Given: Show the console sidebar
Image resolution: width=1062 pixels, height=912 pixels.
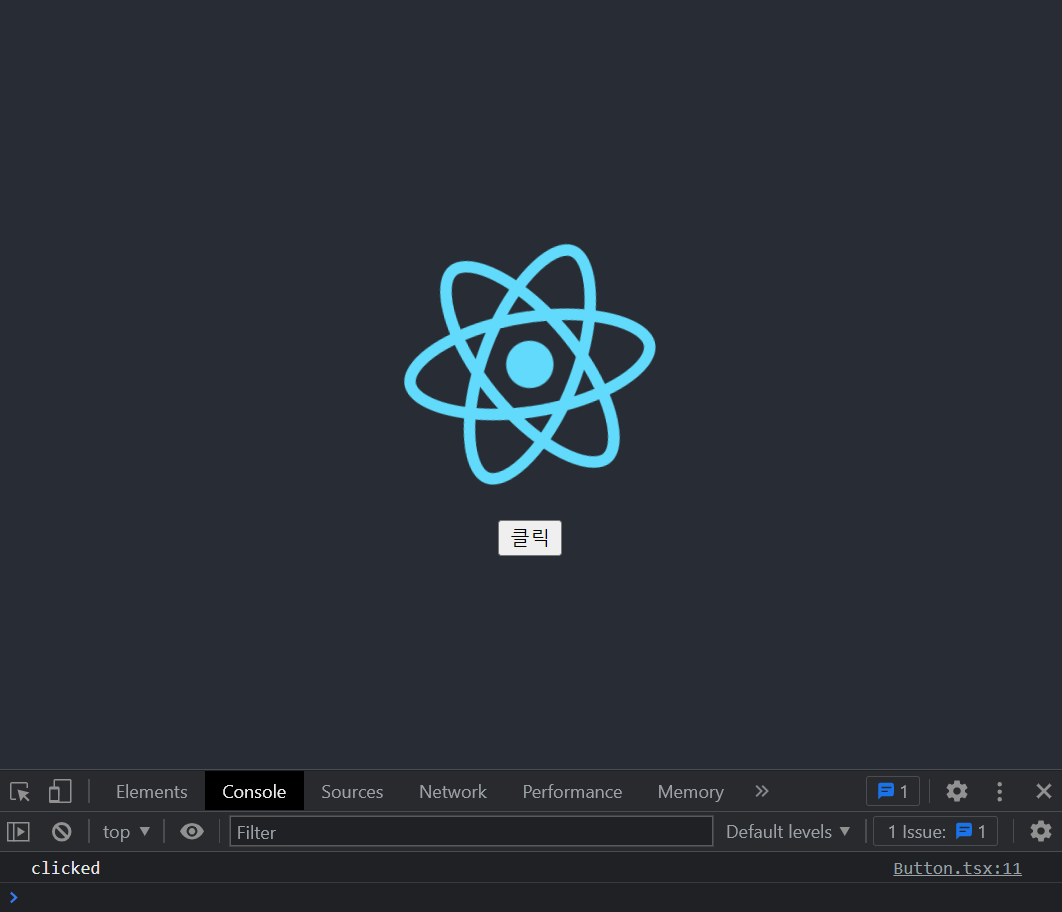Looking at the screenshot, I should coord(18,831).
